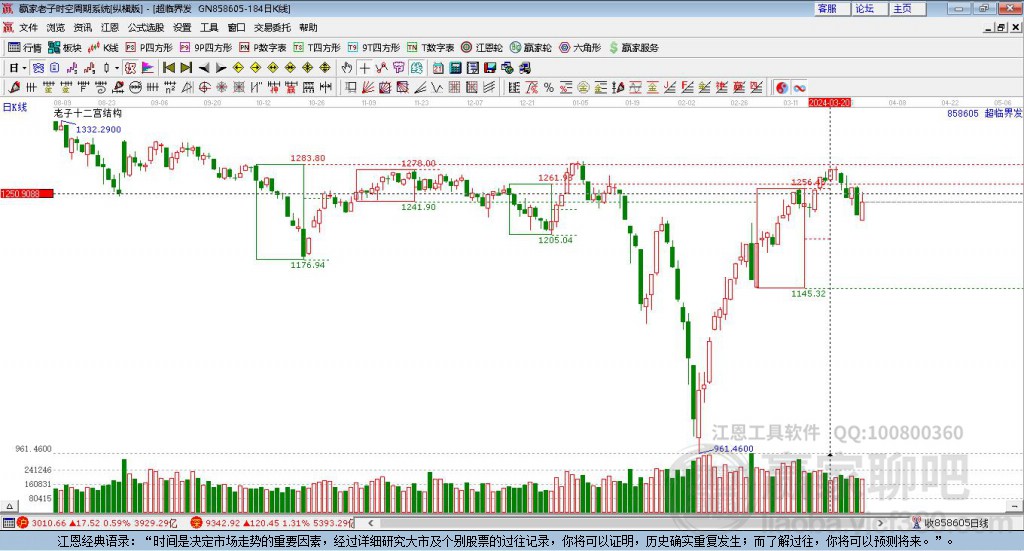Launch the 赢家轮 wheel tool
This screenshot has height=551, width=1024.
(x=531, y=48)
